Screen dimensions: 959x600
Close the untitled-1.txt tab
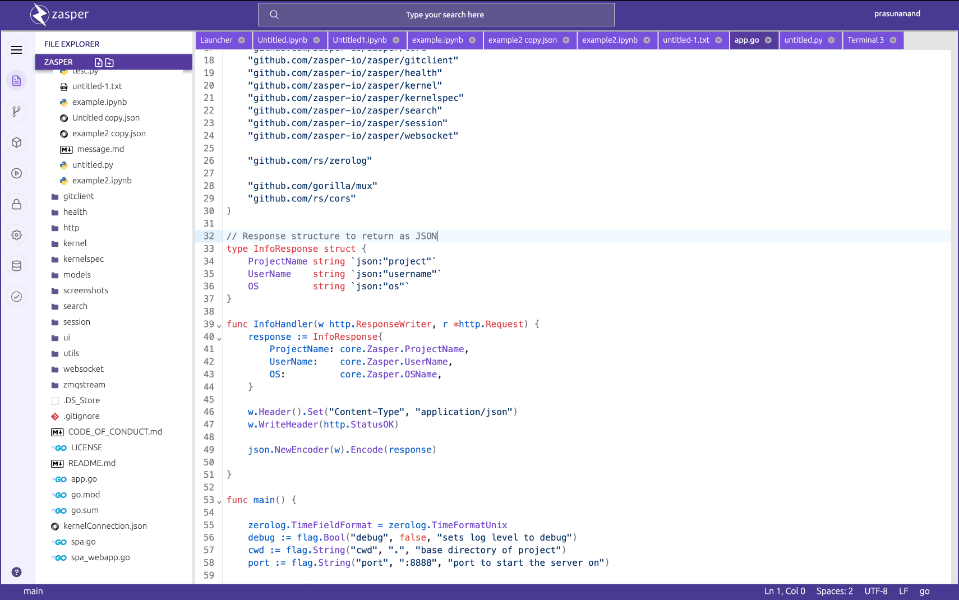(719, 40)
